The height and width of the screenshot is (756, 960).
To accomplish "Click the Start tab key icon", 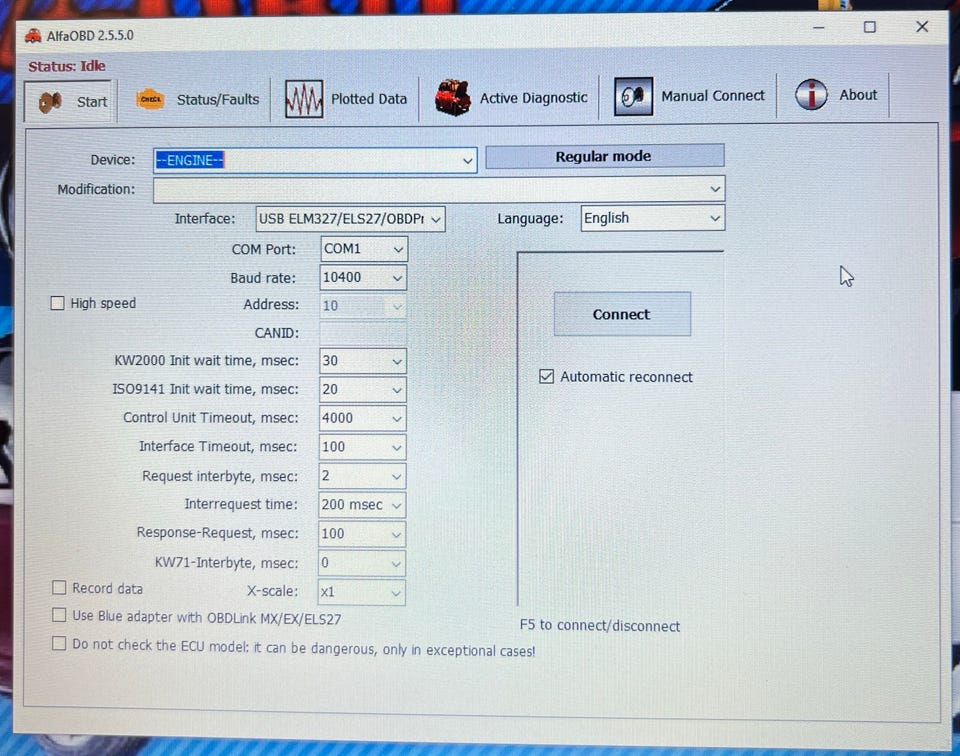I will [50, 102].
